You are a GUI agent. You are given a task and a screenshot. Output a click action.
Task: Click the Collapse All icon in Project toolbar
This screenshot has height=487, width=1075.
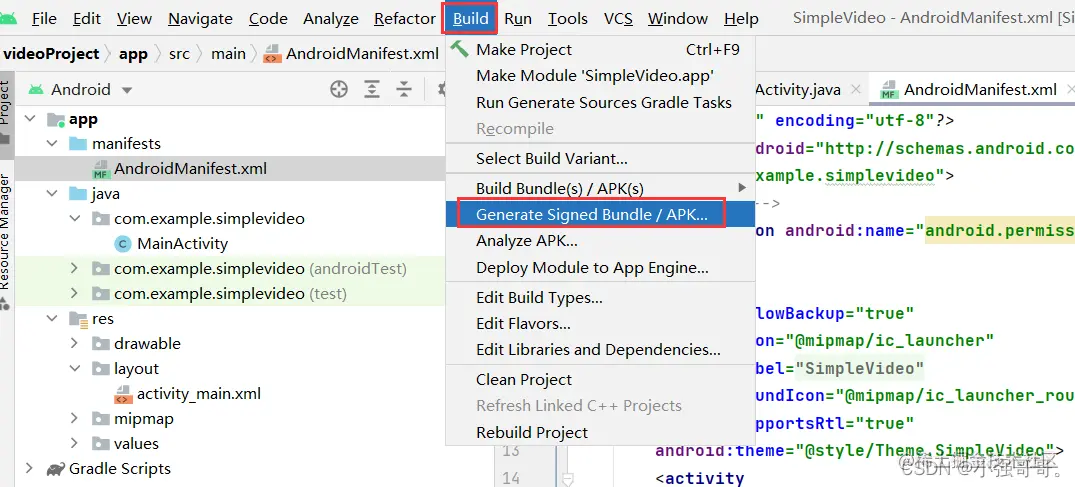[x=404, y=89]
